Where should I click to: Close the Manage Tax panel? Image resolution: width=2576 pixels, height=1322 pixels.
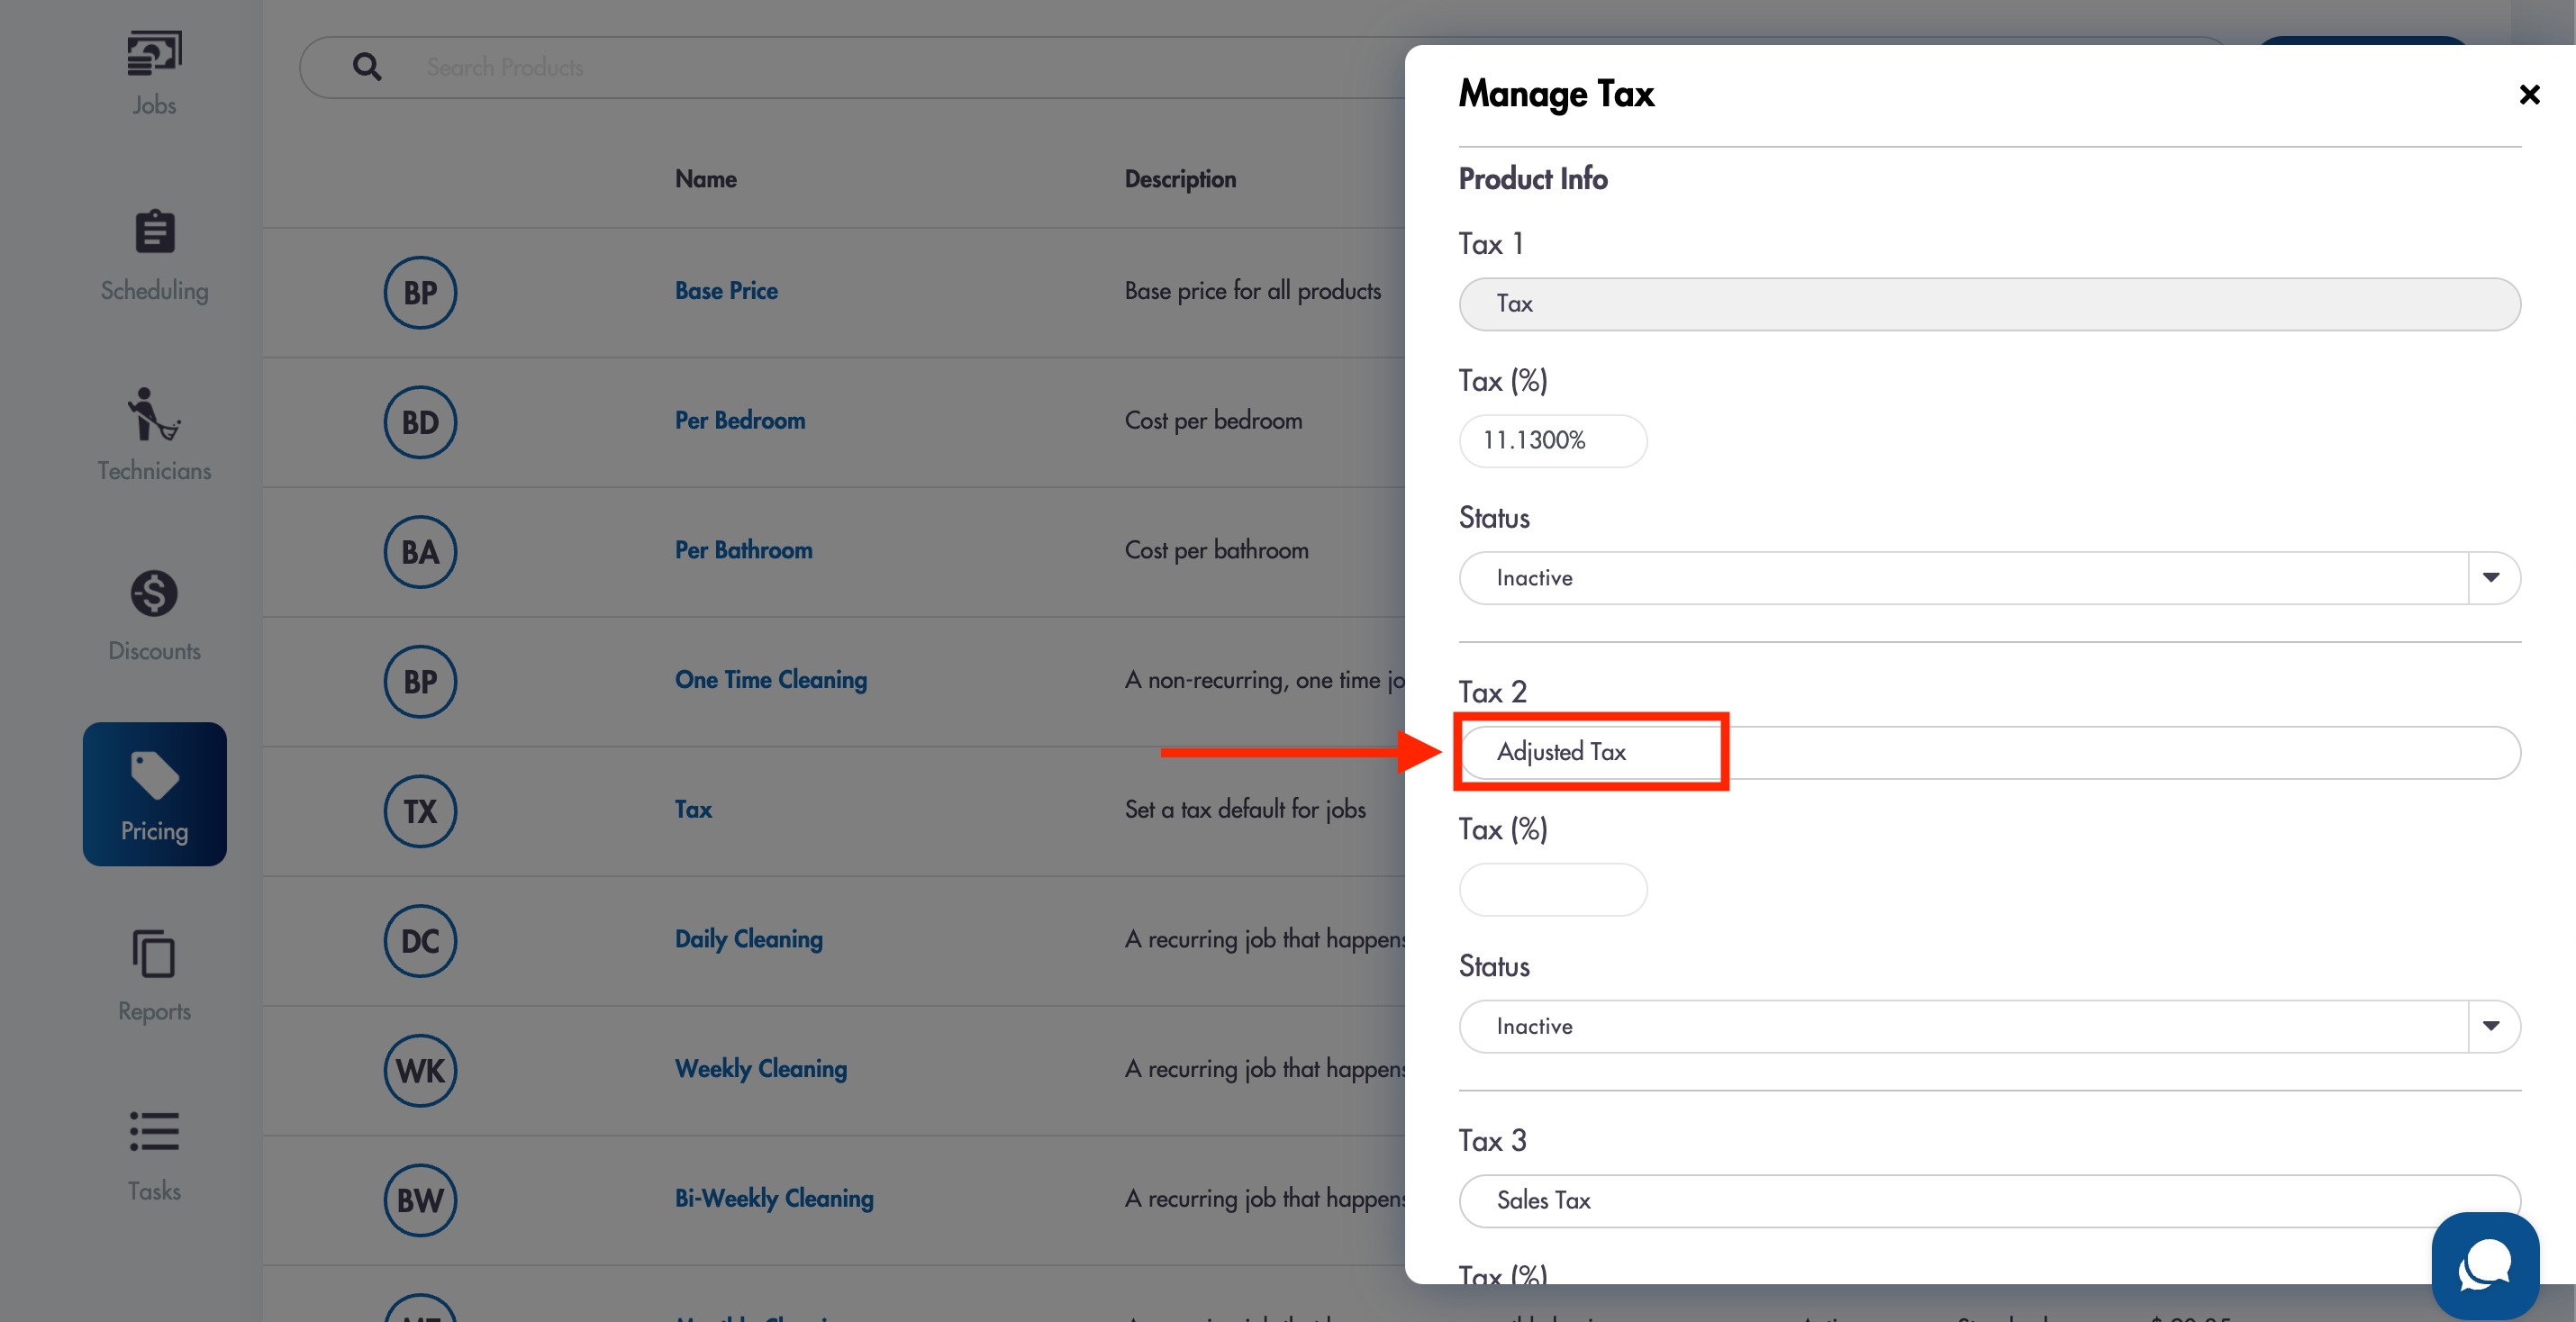(x=2529, y=94)
